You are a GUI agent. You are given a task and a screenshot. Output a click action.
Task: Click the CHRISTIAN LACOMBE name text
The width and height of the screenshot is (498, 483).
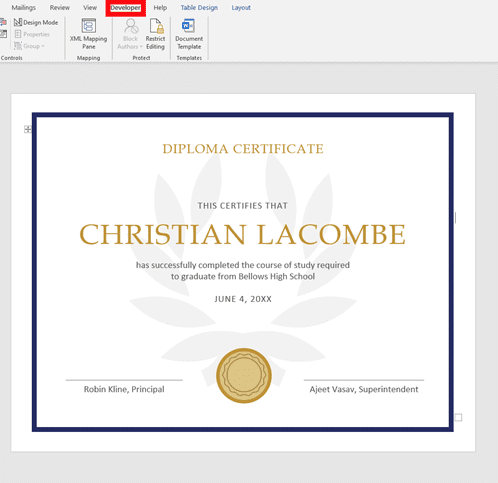[243, 234]
